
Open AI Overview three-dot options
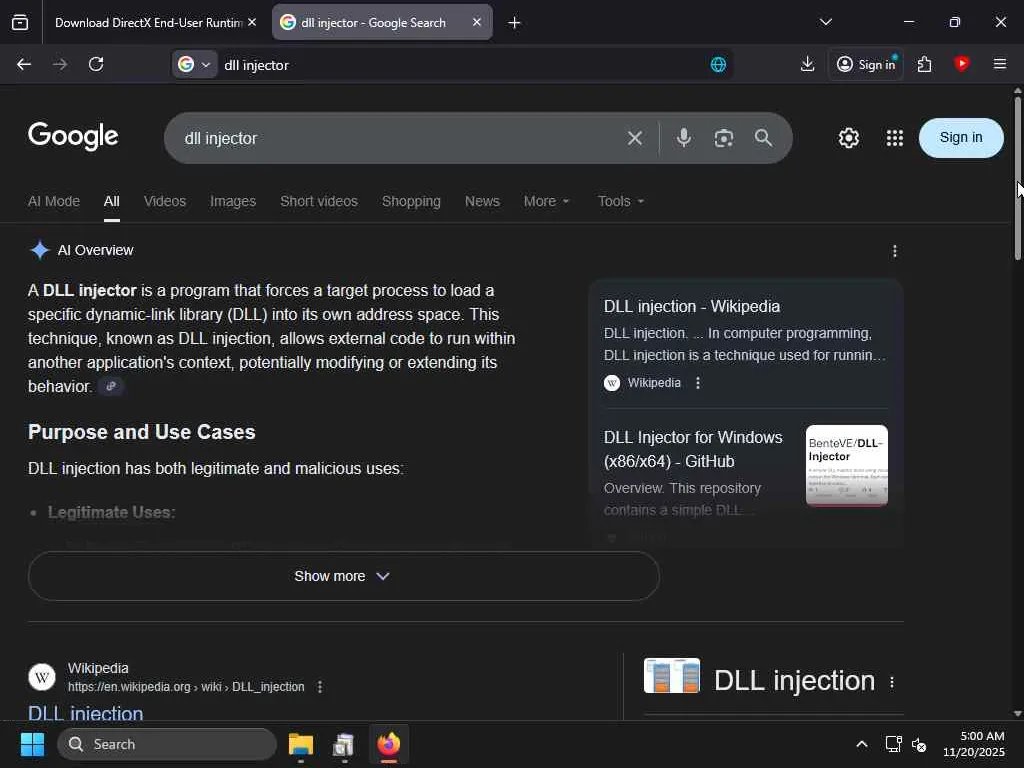pos(895,251)
